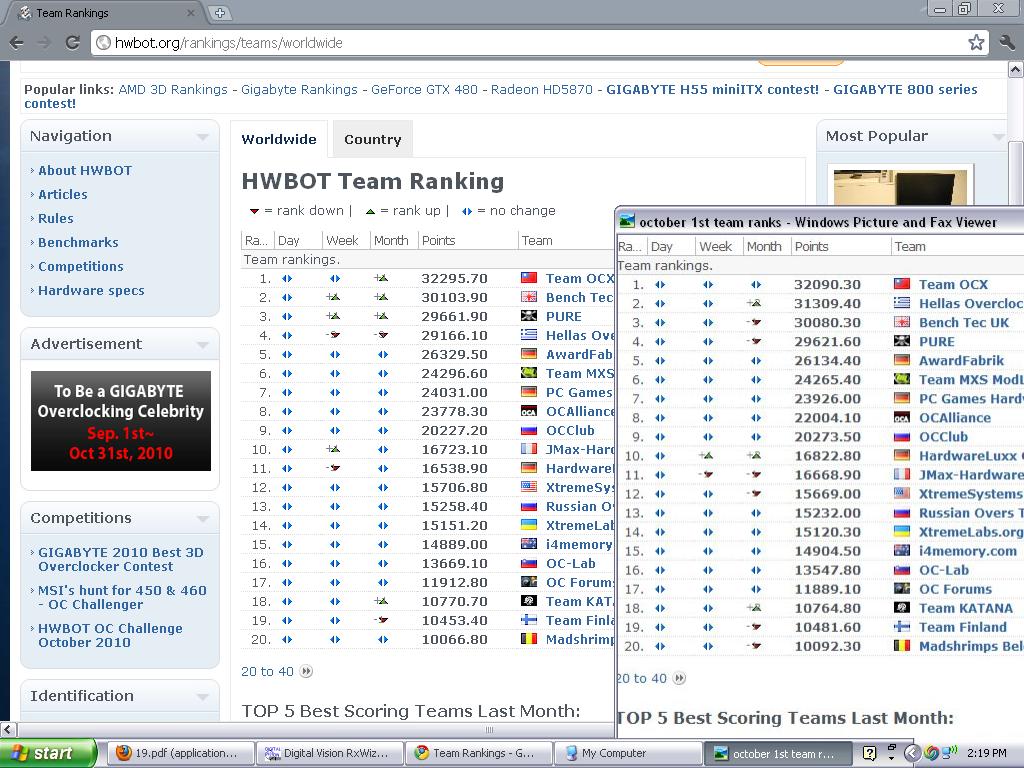The height and width of the screenshot is (768, 1024).
Task: Open the About HWBOT navigation link
Action: 85,170
